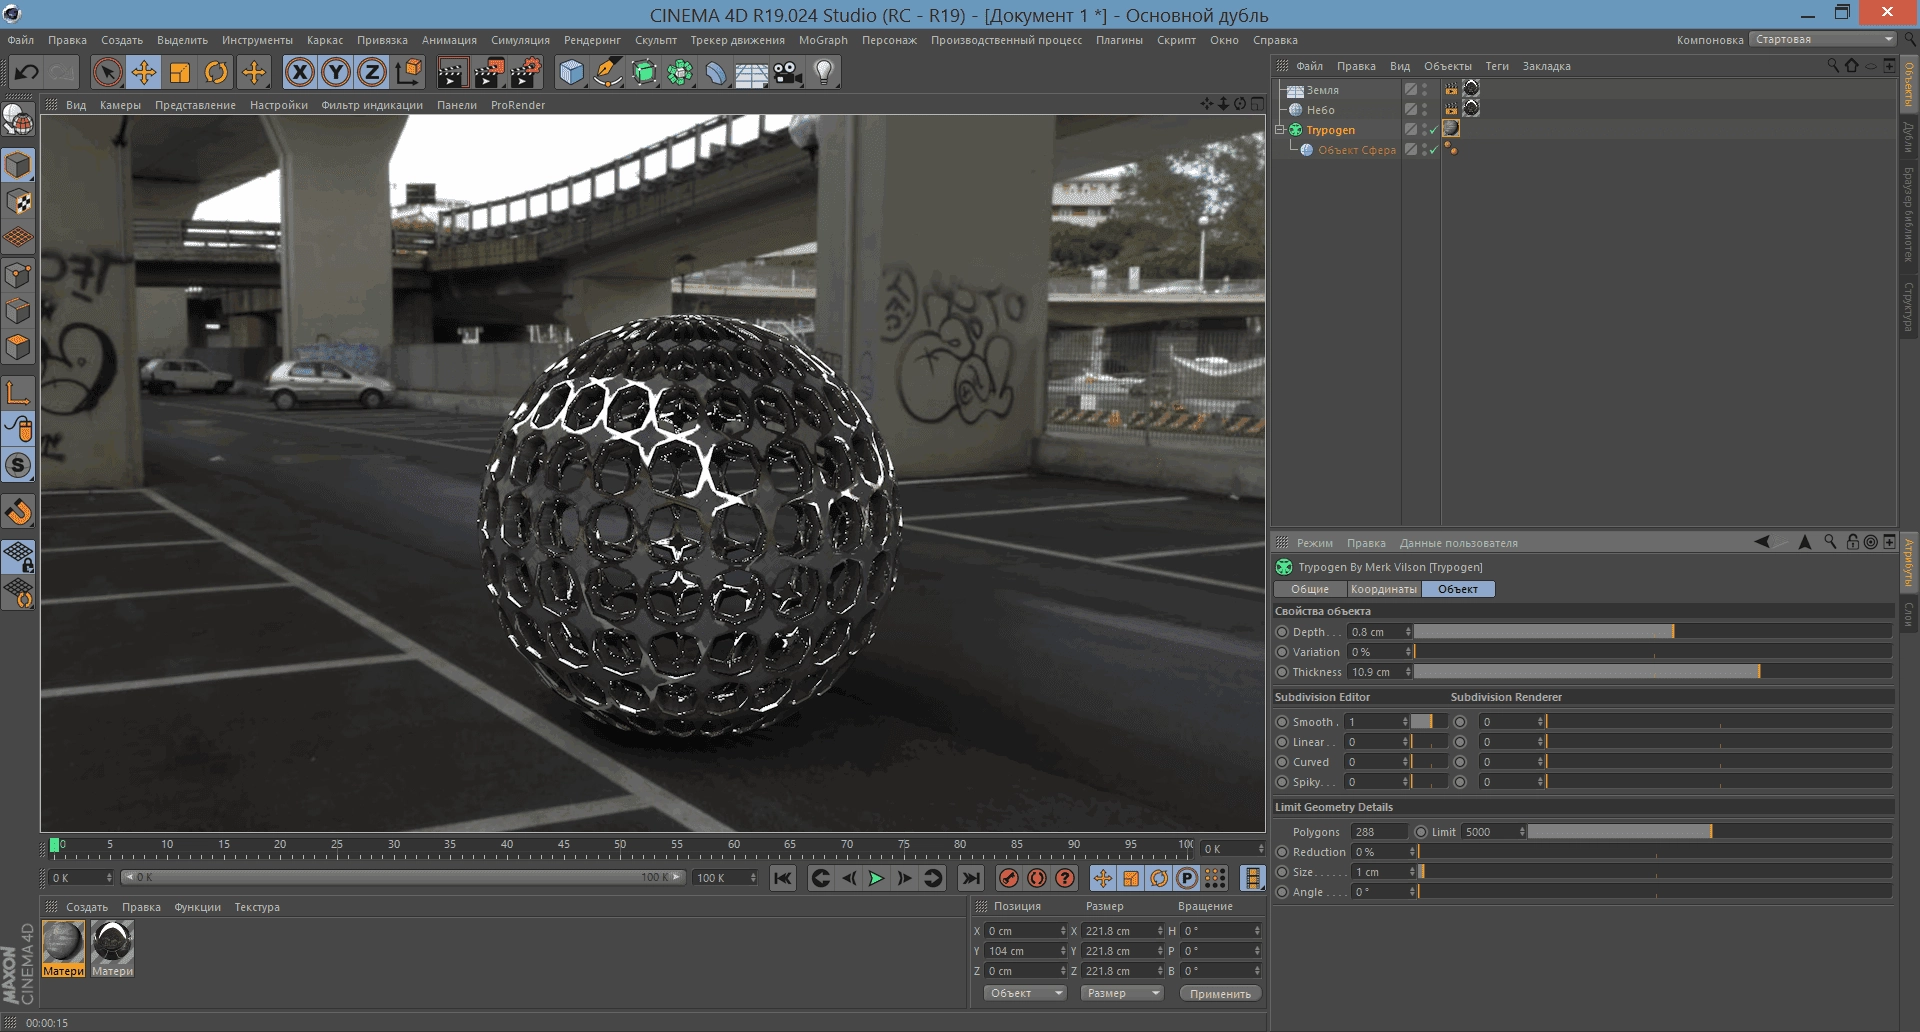1920x1032 pixels.
Task: Open the Фильтр индикации viewport menu
Action: pos(372,105)
